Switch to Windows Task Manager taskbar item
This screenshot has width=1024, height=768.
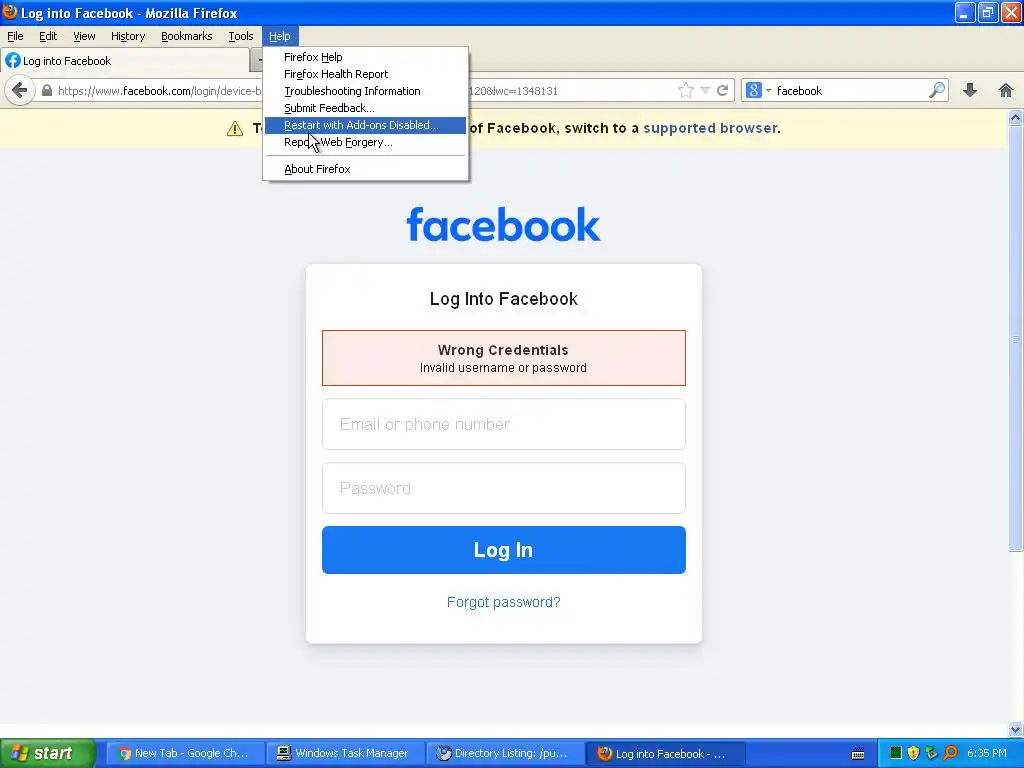tap(344, 753)
